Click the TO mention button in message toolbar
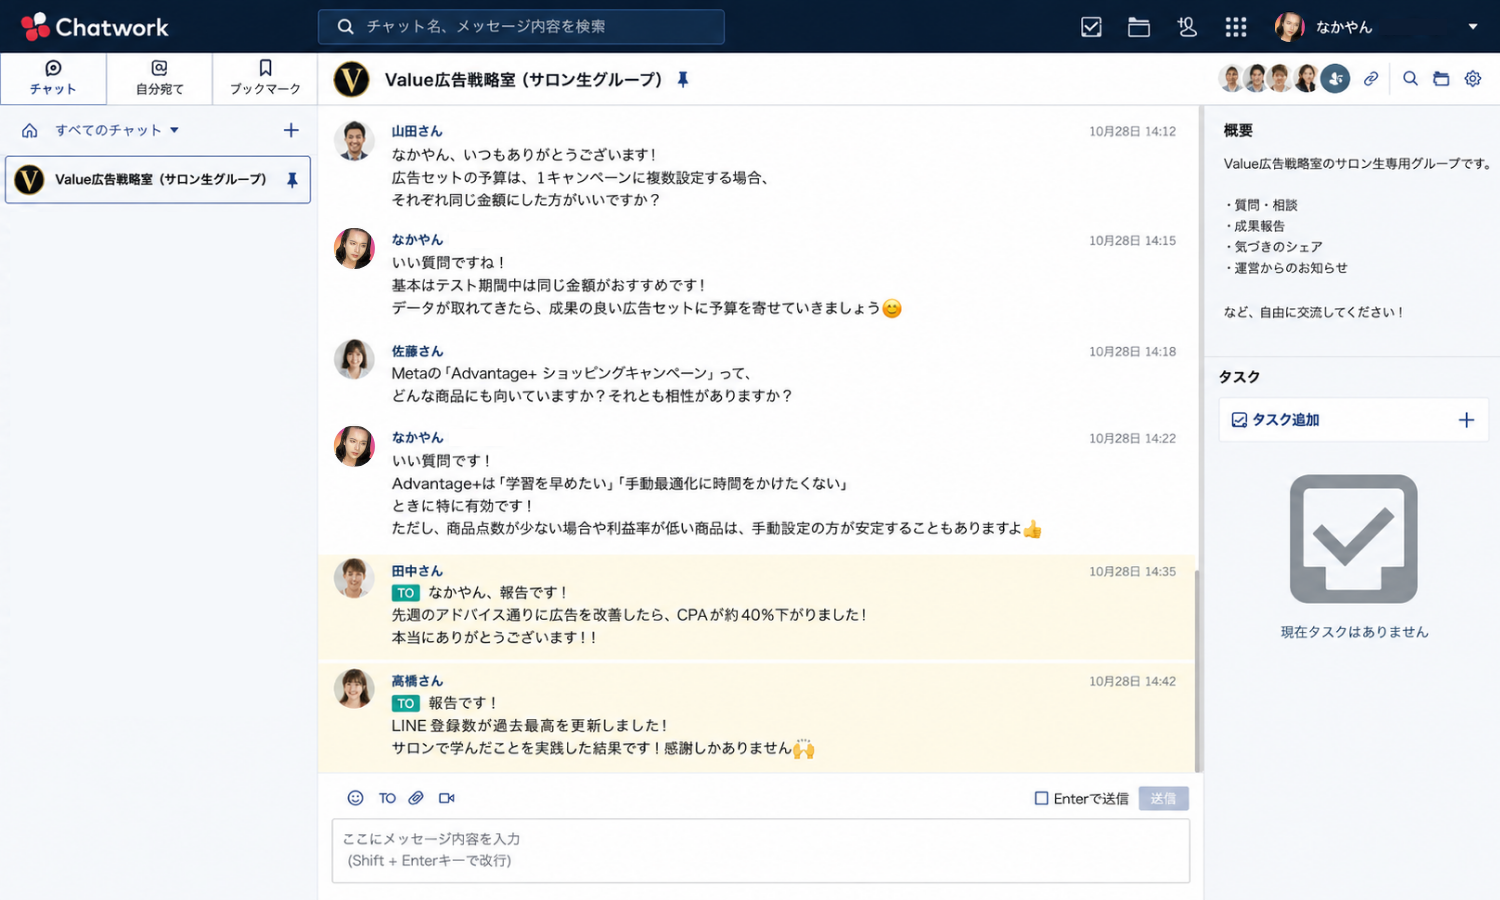The image size is (1500, 900). coord(387,798)
